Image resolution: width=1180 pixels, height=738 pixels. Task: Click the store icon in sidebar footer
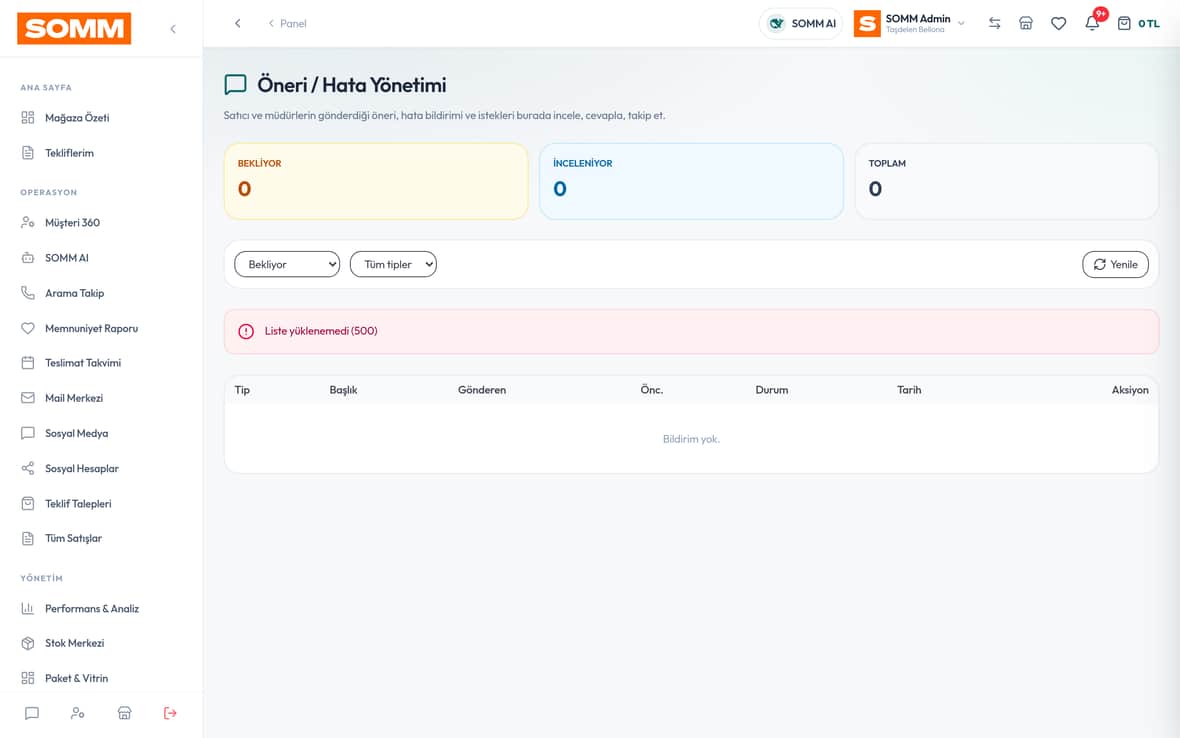124,713
